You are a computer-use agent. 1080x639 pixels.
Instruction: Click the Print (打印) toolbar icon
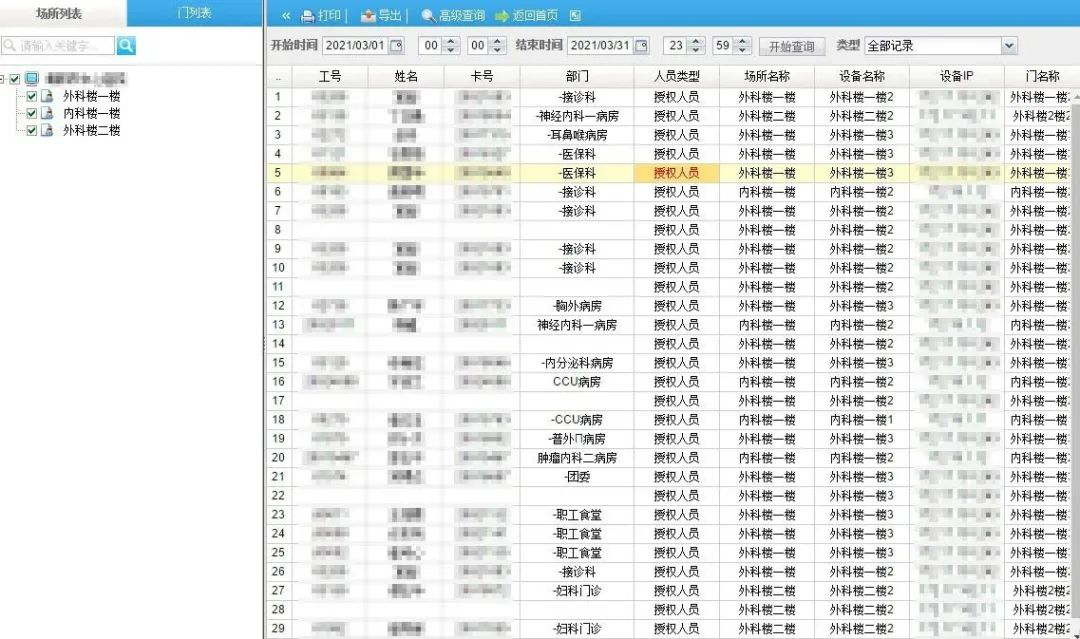308,16
